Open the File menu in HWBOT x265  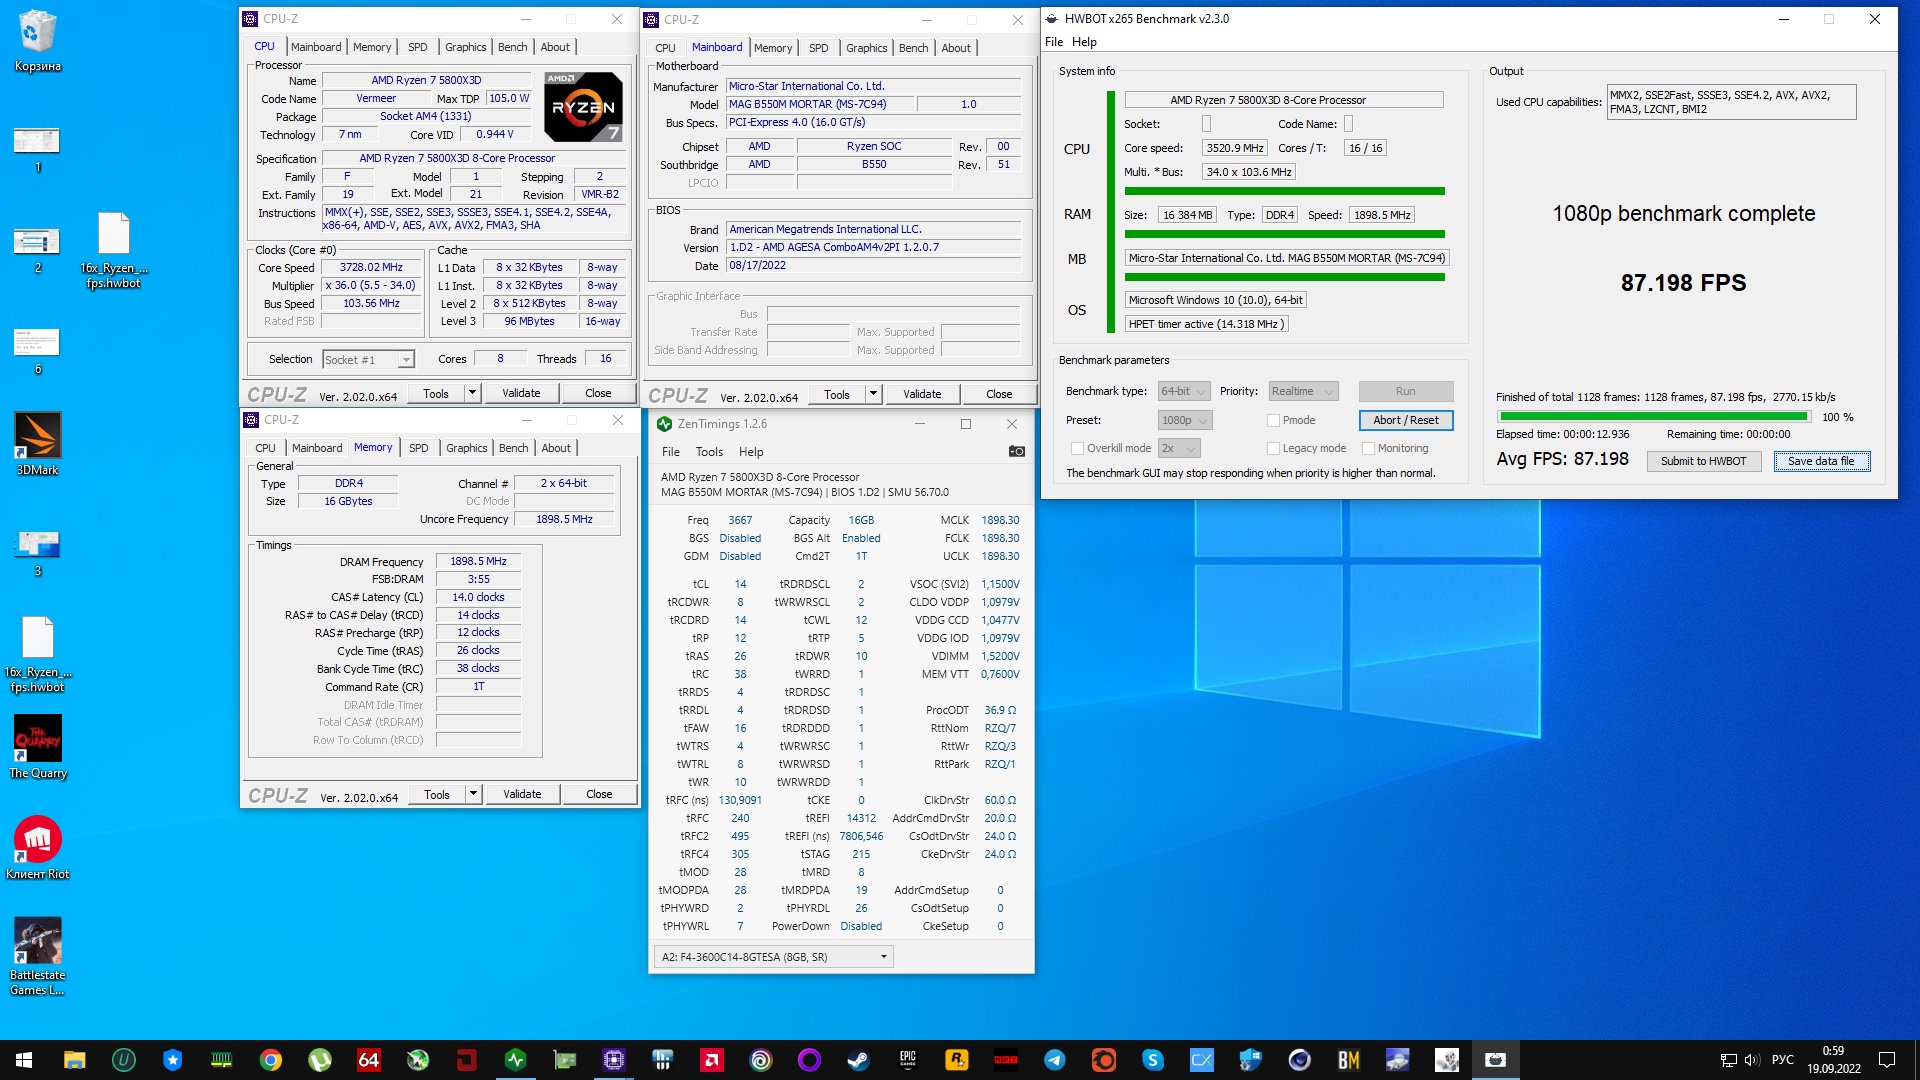point(1054,42)
